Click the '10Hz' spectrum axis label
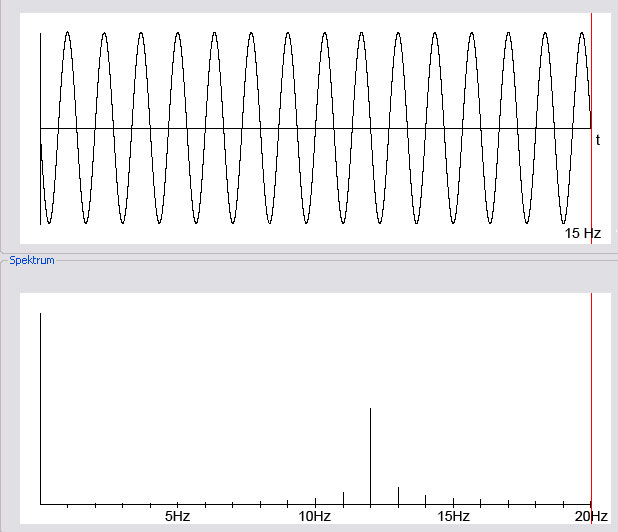Viewport: 618px width, 532px height. [315, 516]
